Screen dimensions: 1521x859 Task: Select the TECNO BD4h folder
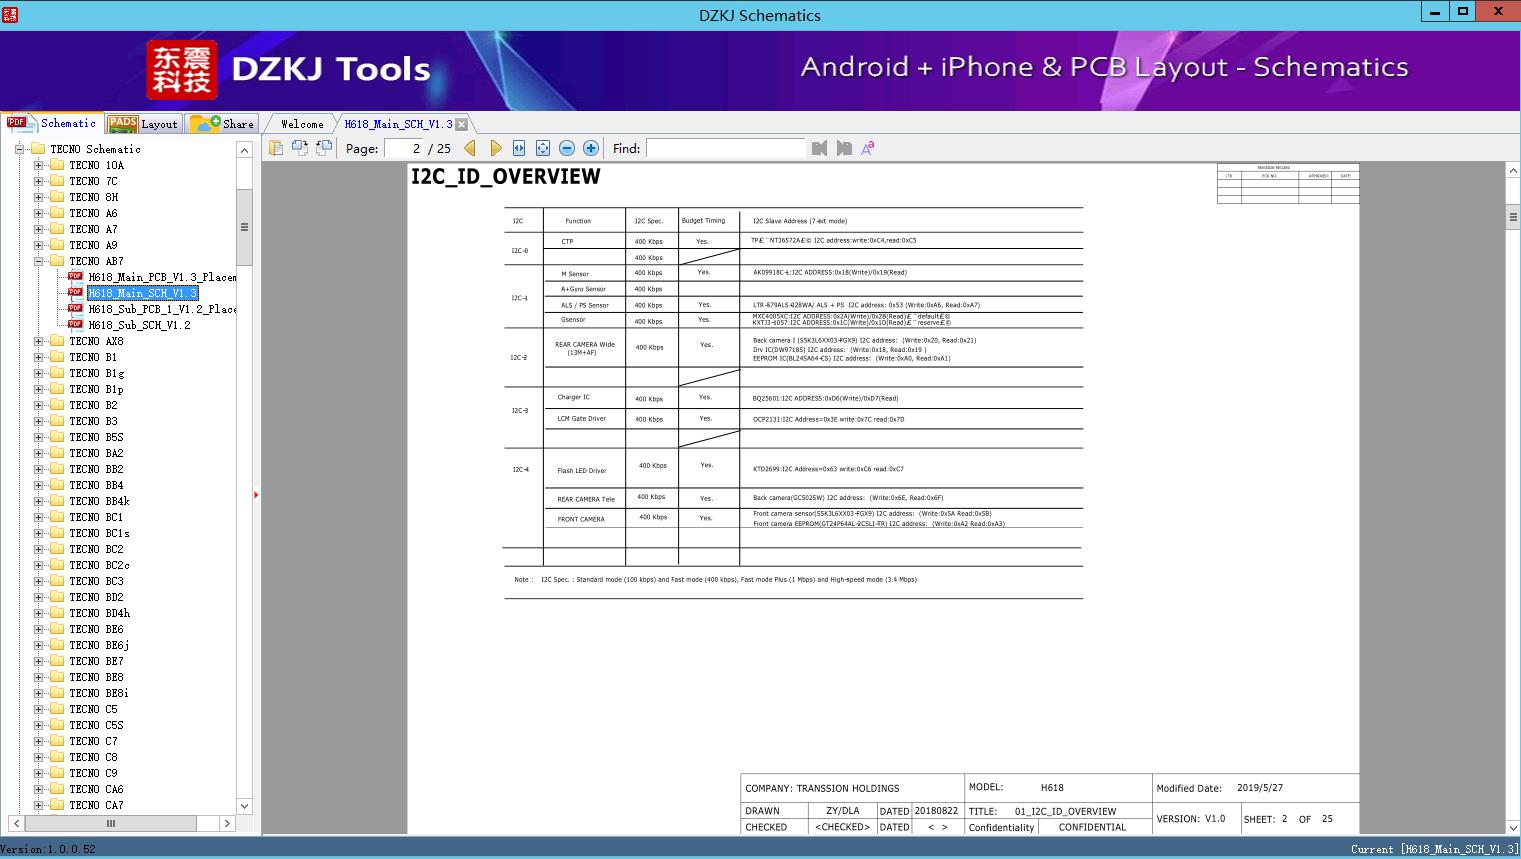[99, 613]
